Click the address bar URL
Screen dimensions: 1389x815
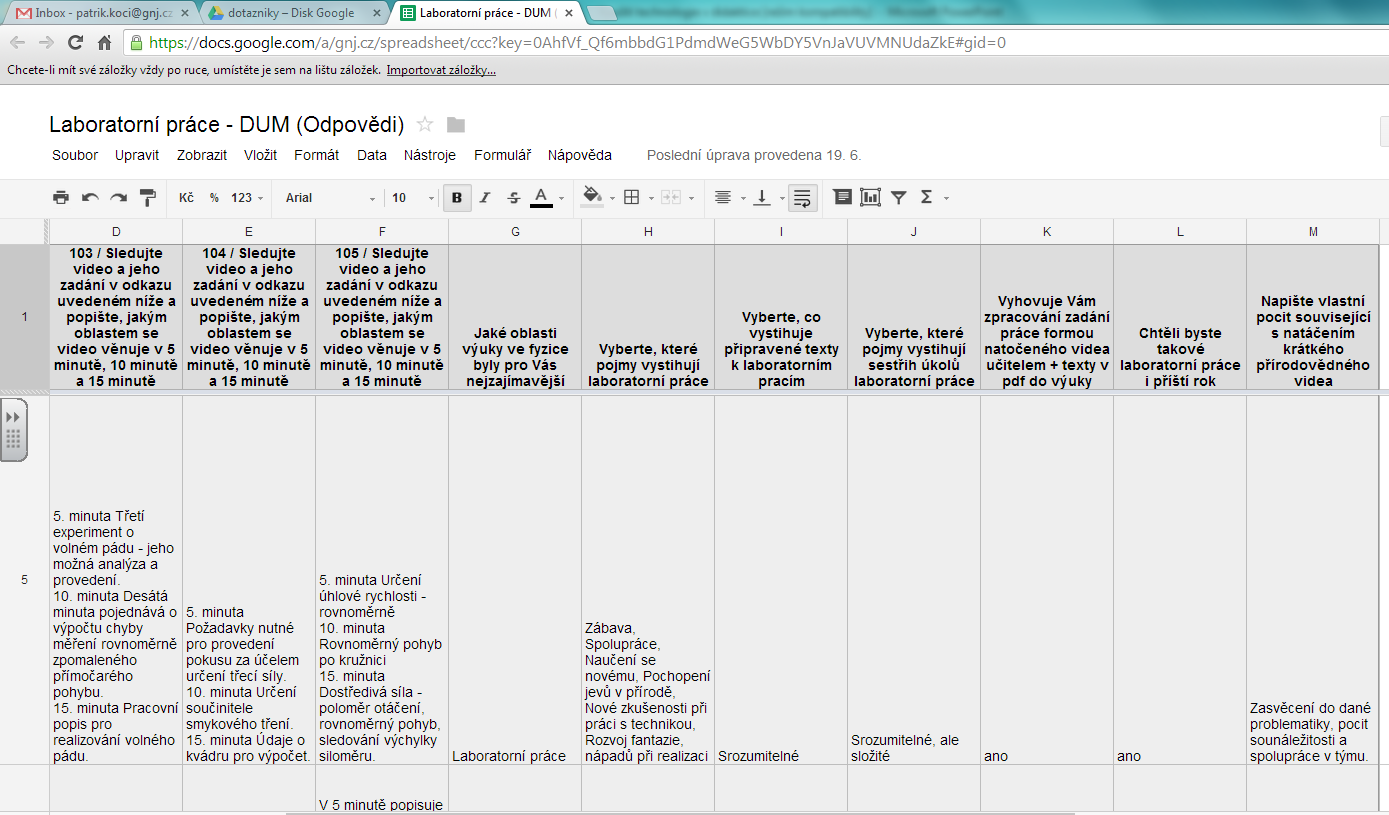tap(577, 43)
